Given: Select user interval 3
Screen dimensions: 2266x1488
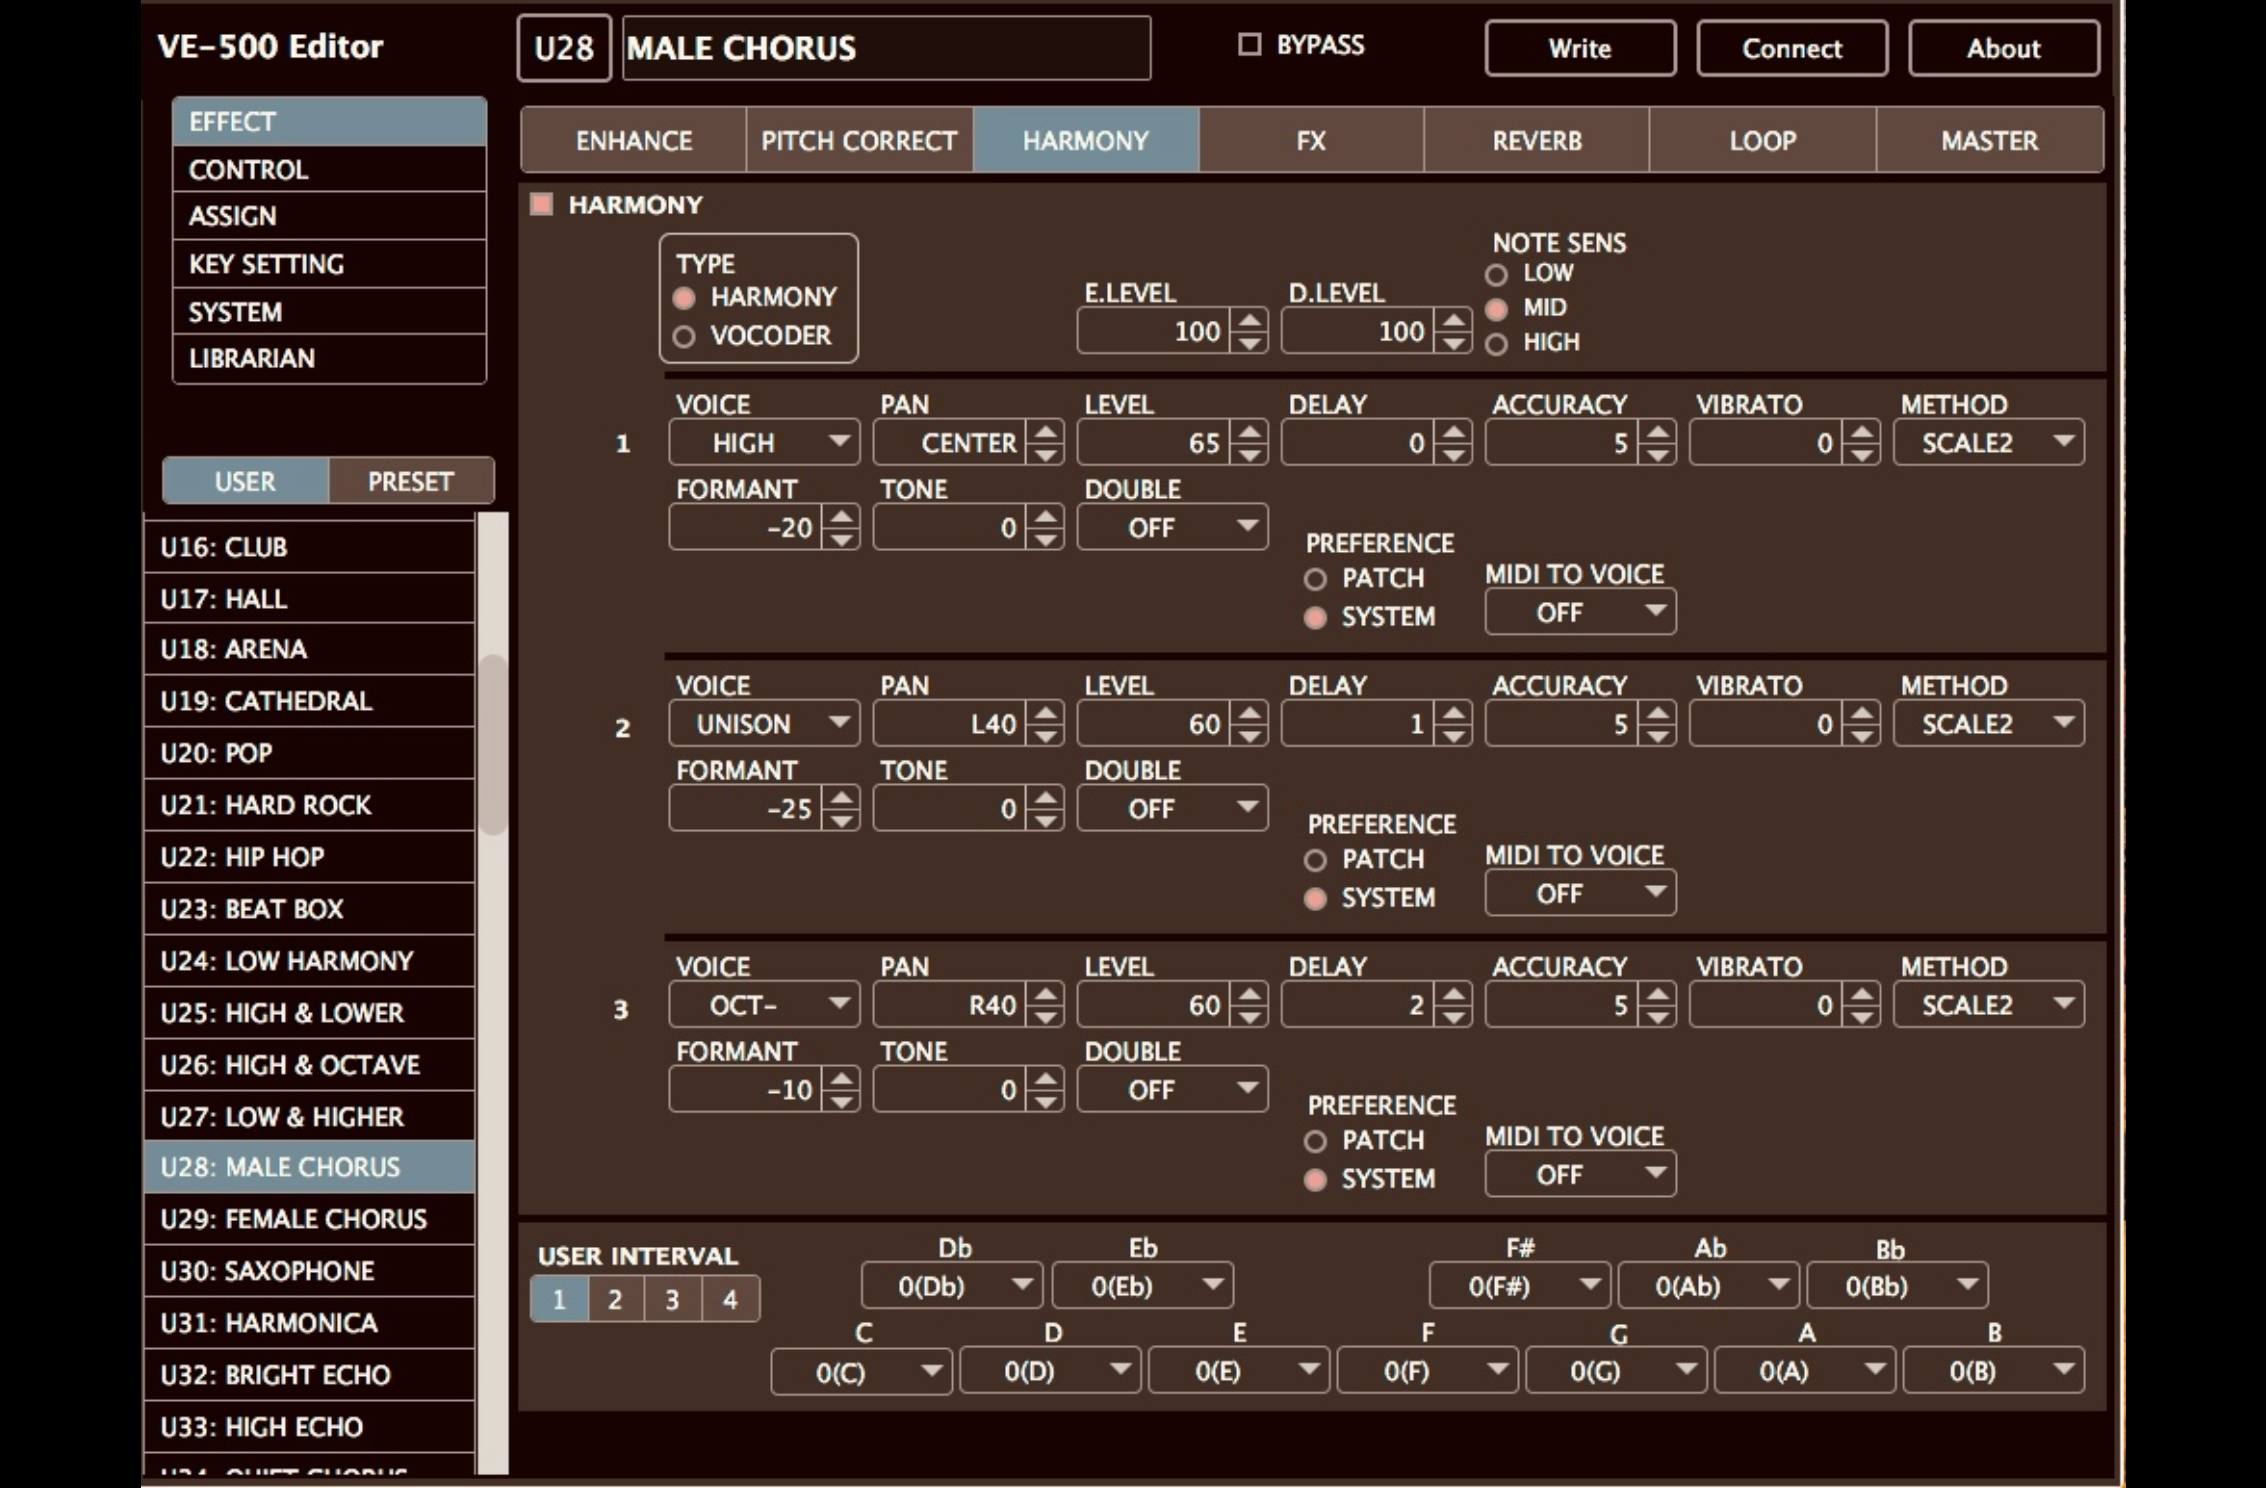Looking at the screenshot, I should pos(672,1299).
